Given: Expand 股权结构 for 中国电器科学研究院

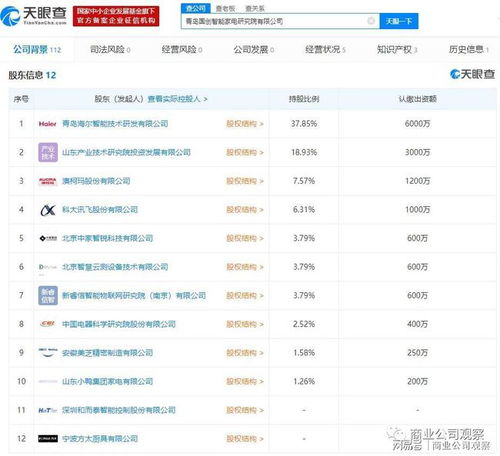Looking at the screenshot, I should pyautogui.click(x=245, y=324).
